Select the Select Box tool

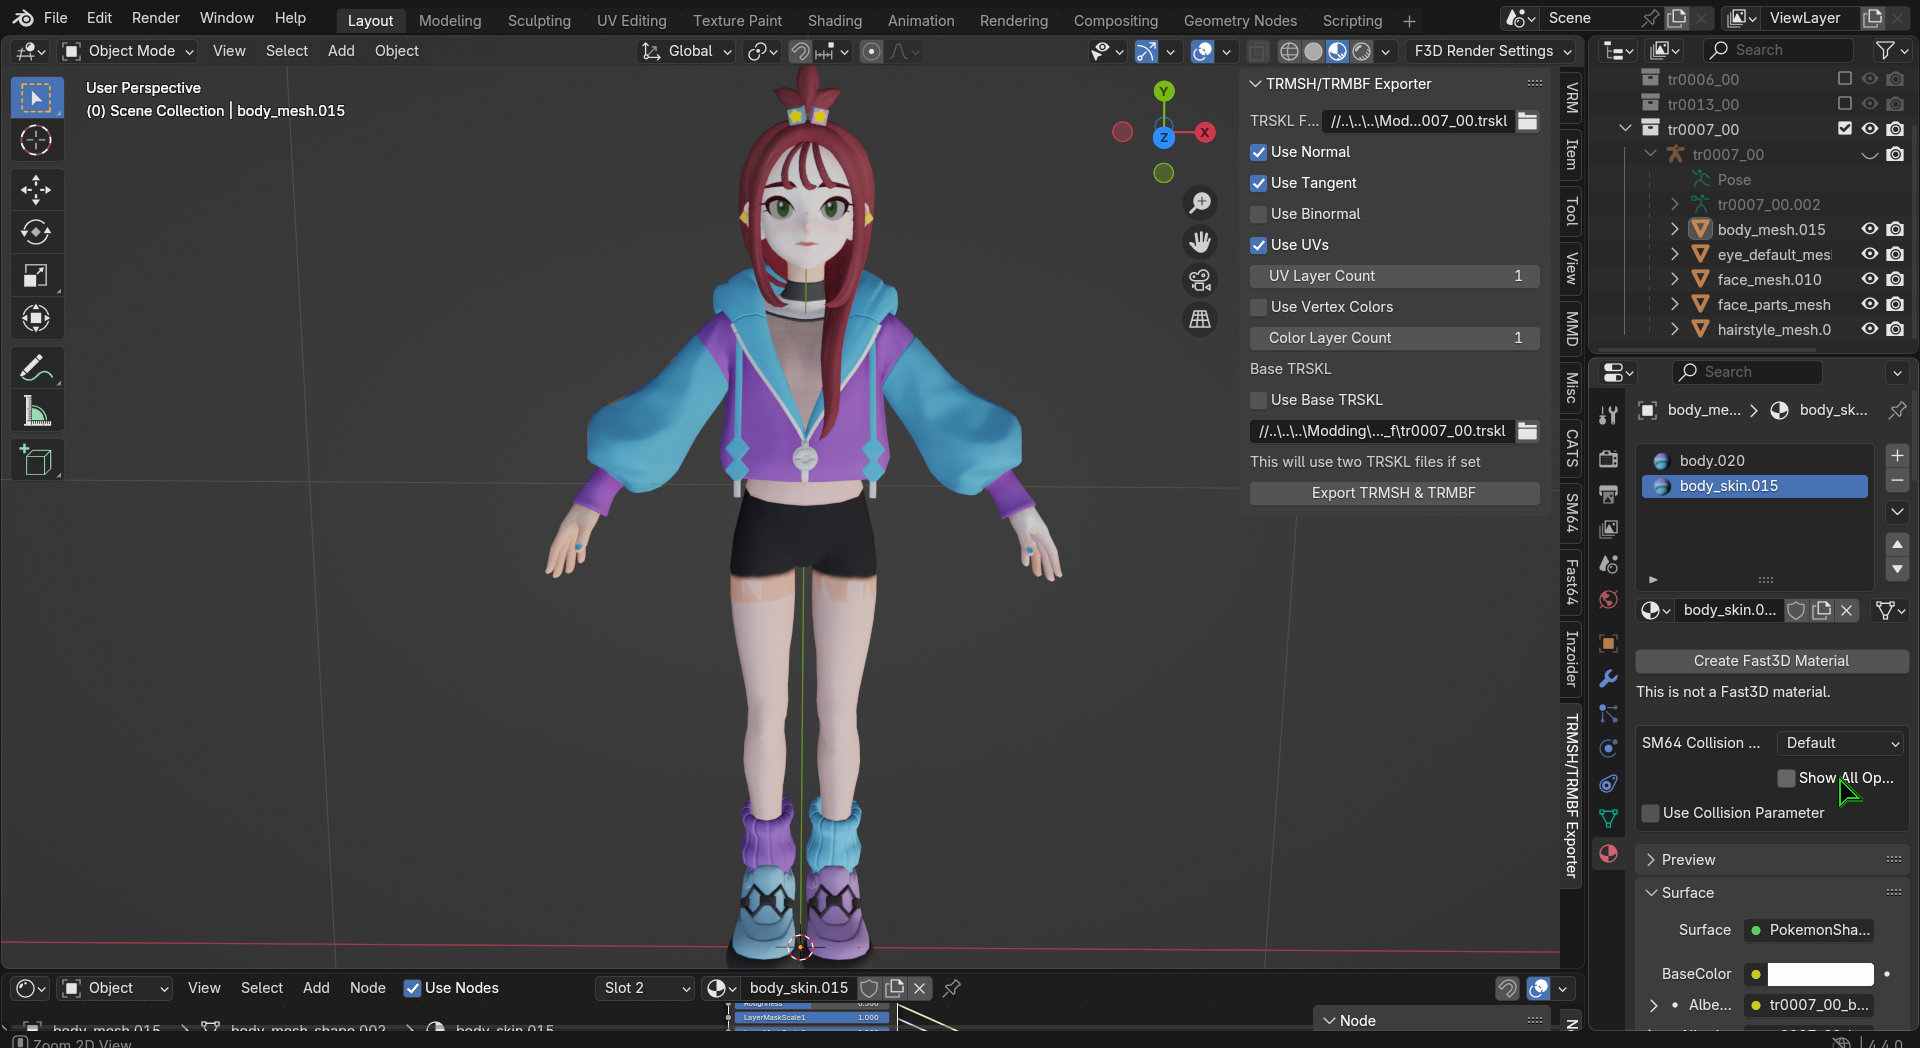37,98
